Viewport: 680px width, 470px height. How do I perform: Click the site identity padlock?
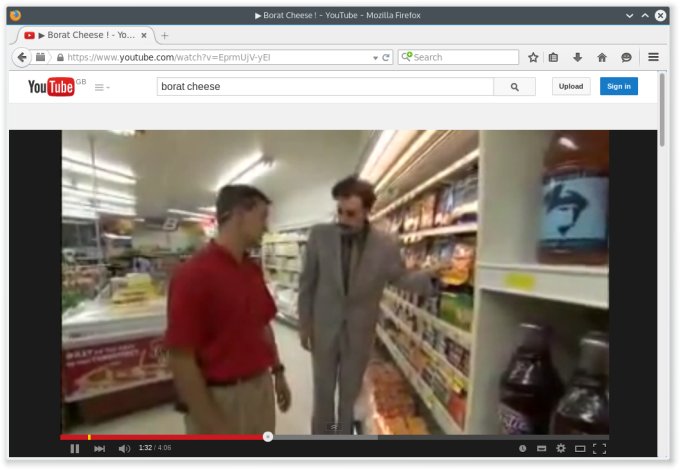(x=60, y=57)
